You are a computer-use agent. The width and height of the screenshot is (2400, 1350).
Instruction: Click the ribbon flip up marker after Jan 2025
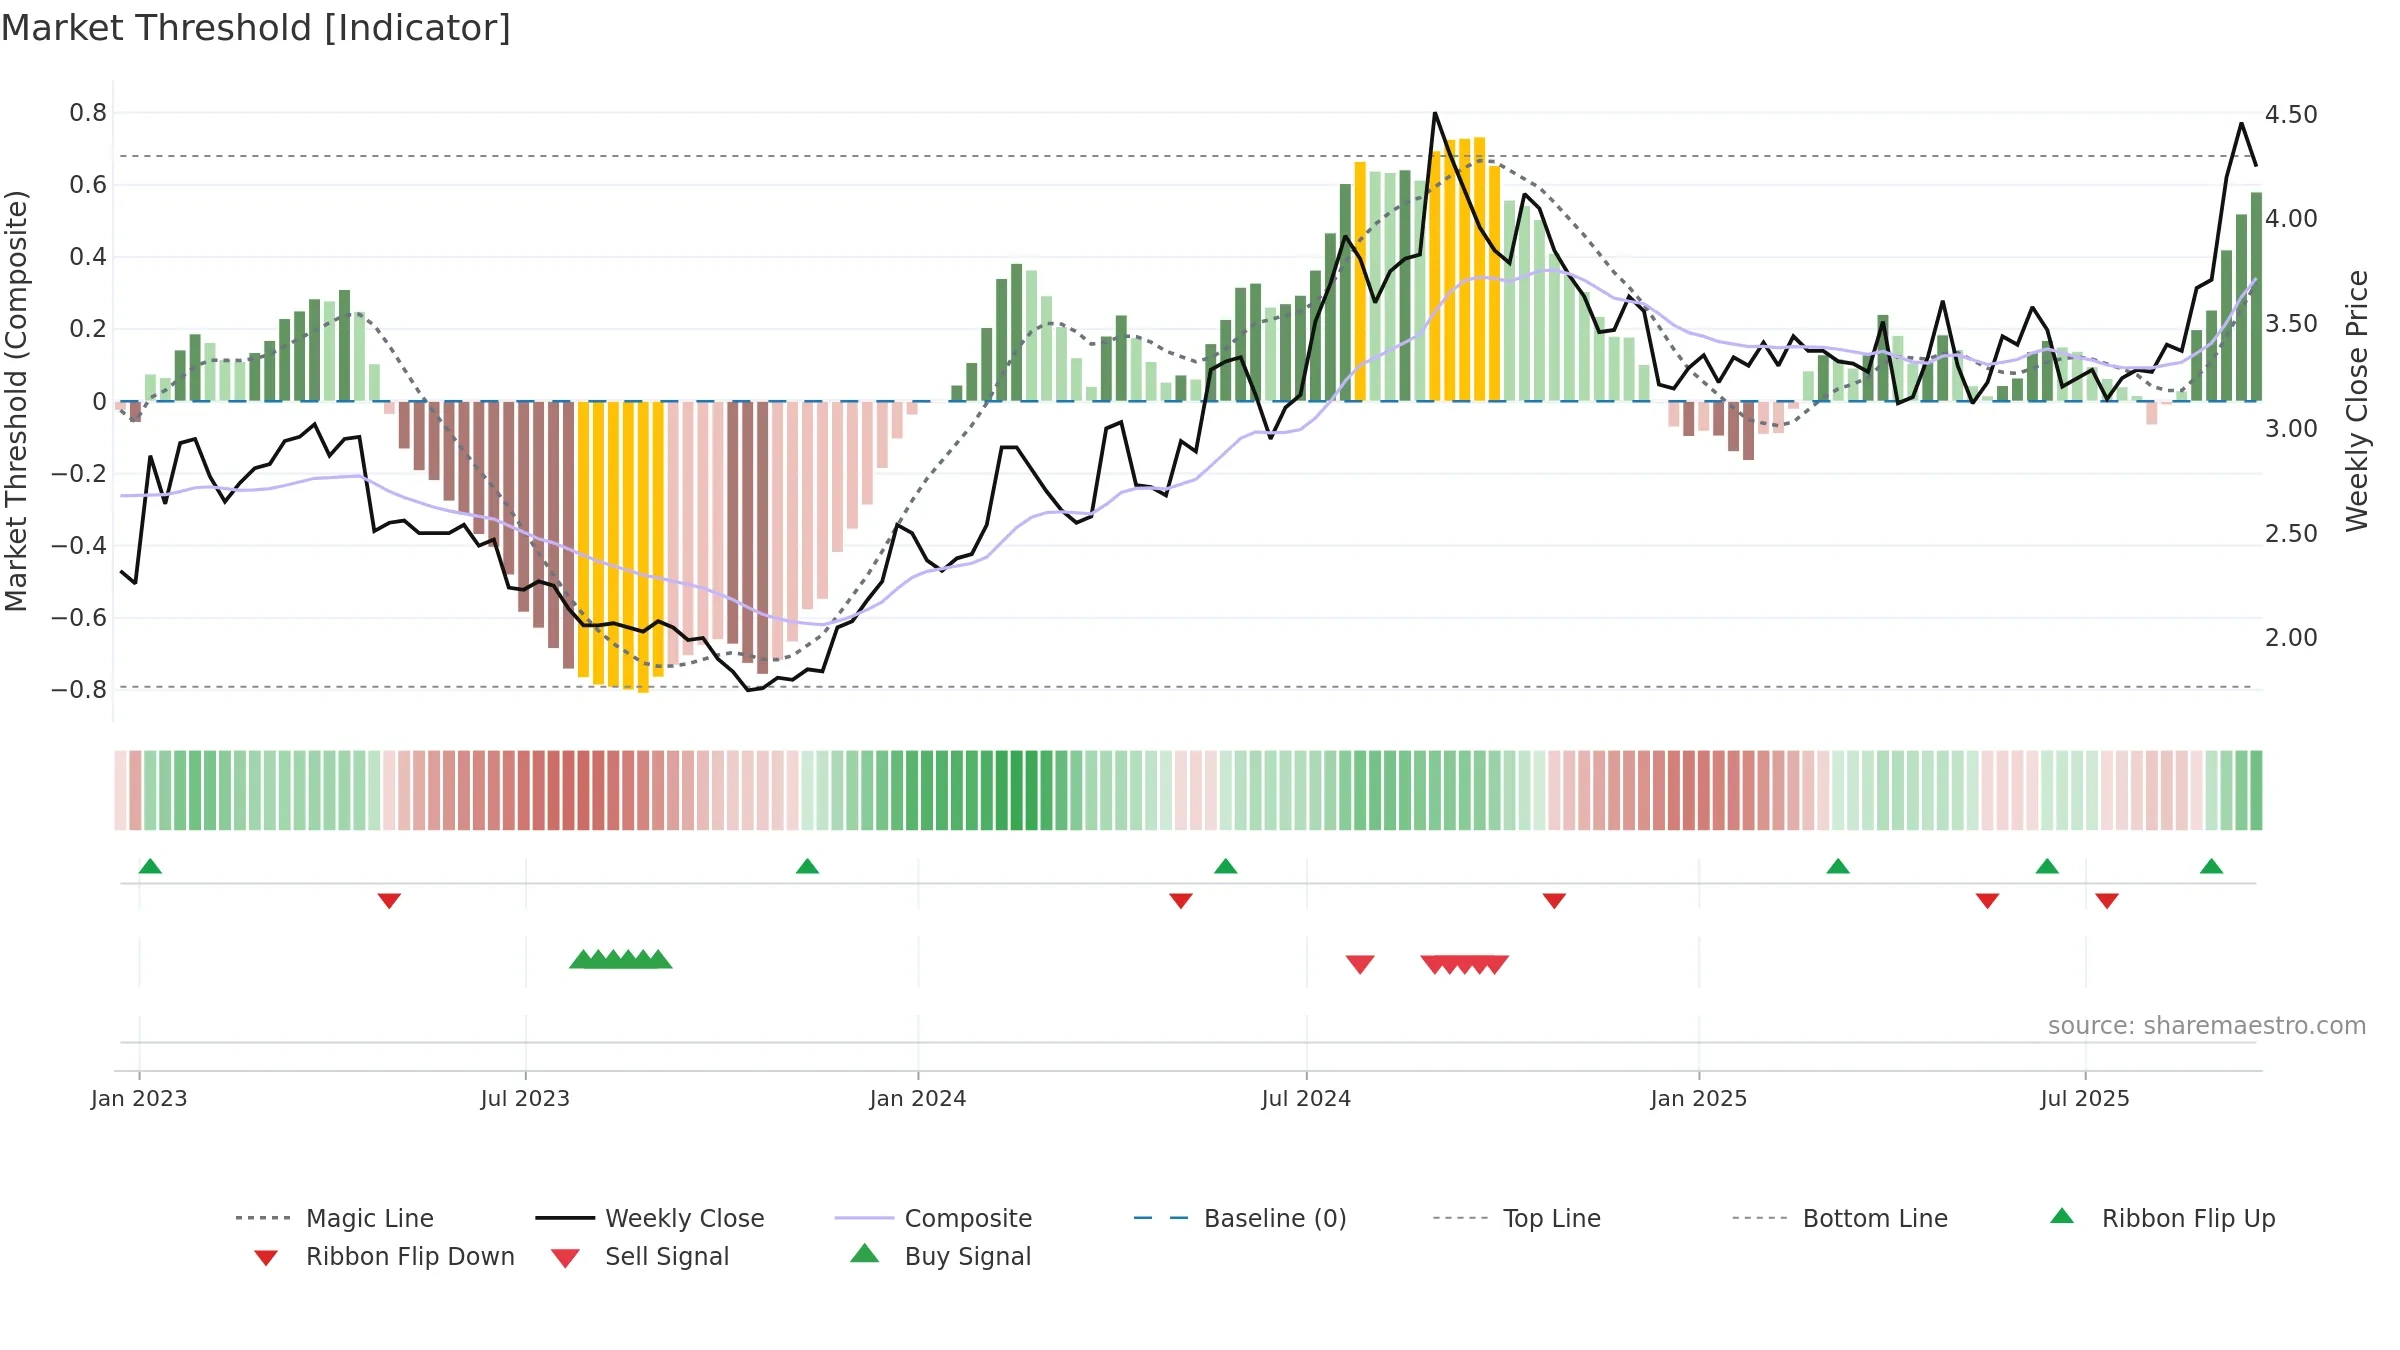(x=1838, y=866)
